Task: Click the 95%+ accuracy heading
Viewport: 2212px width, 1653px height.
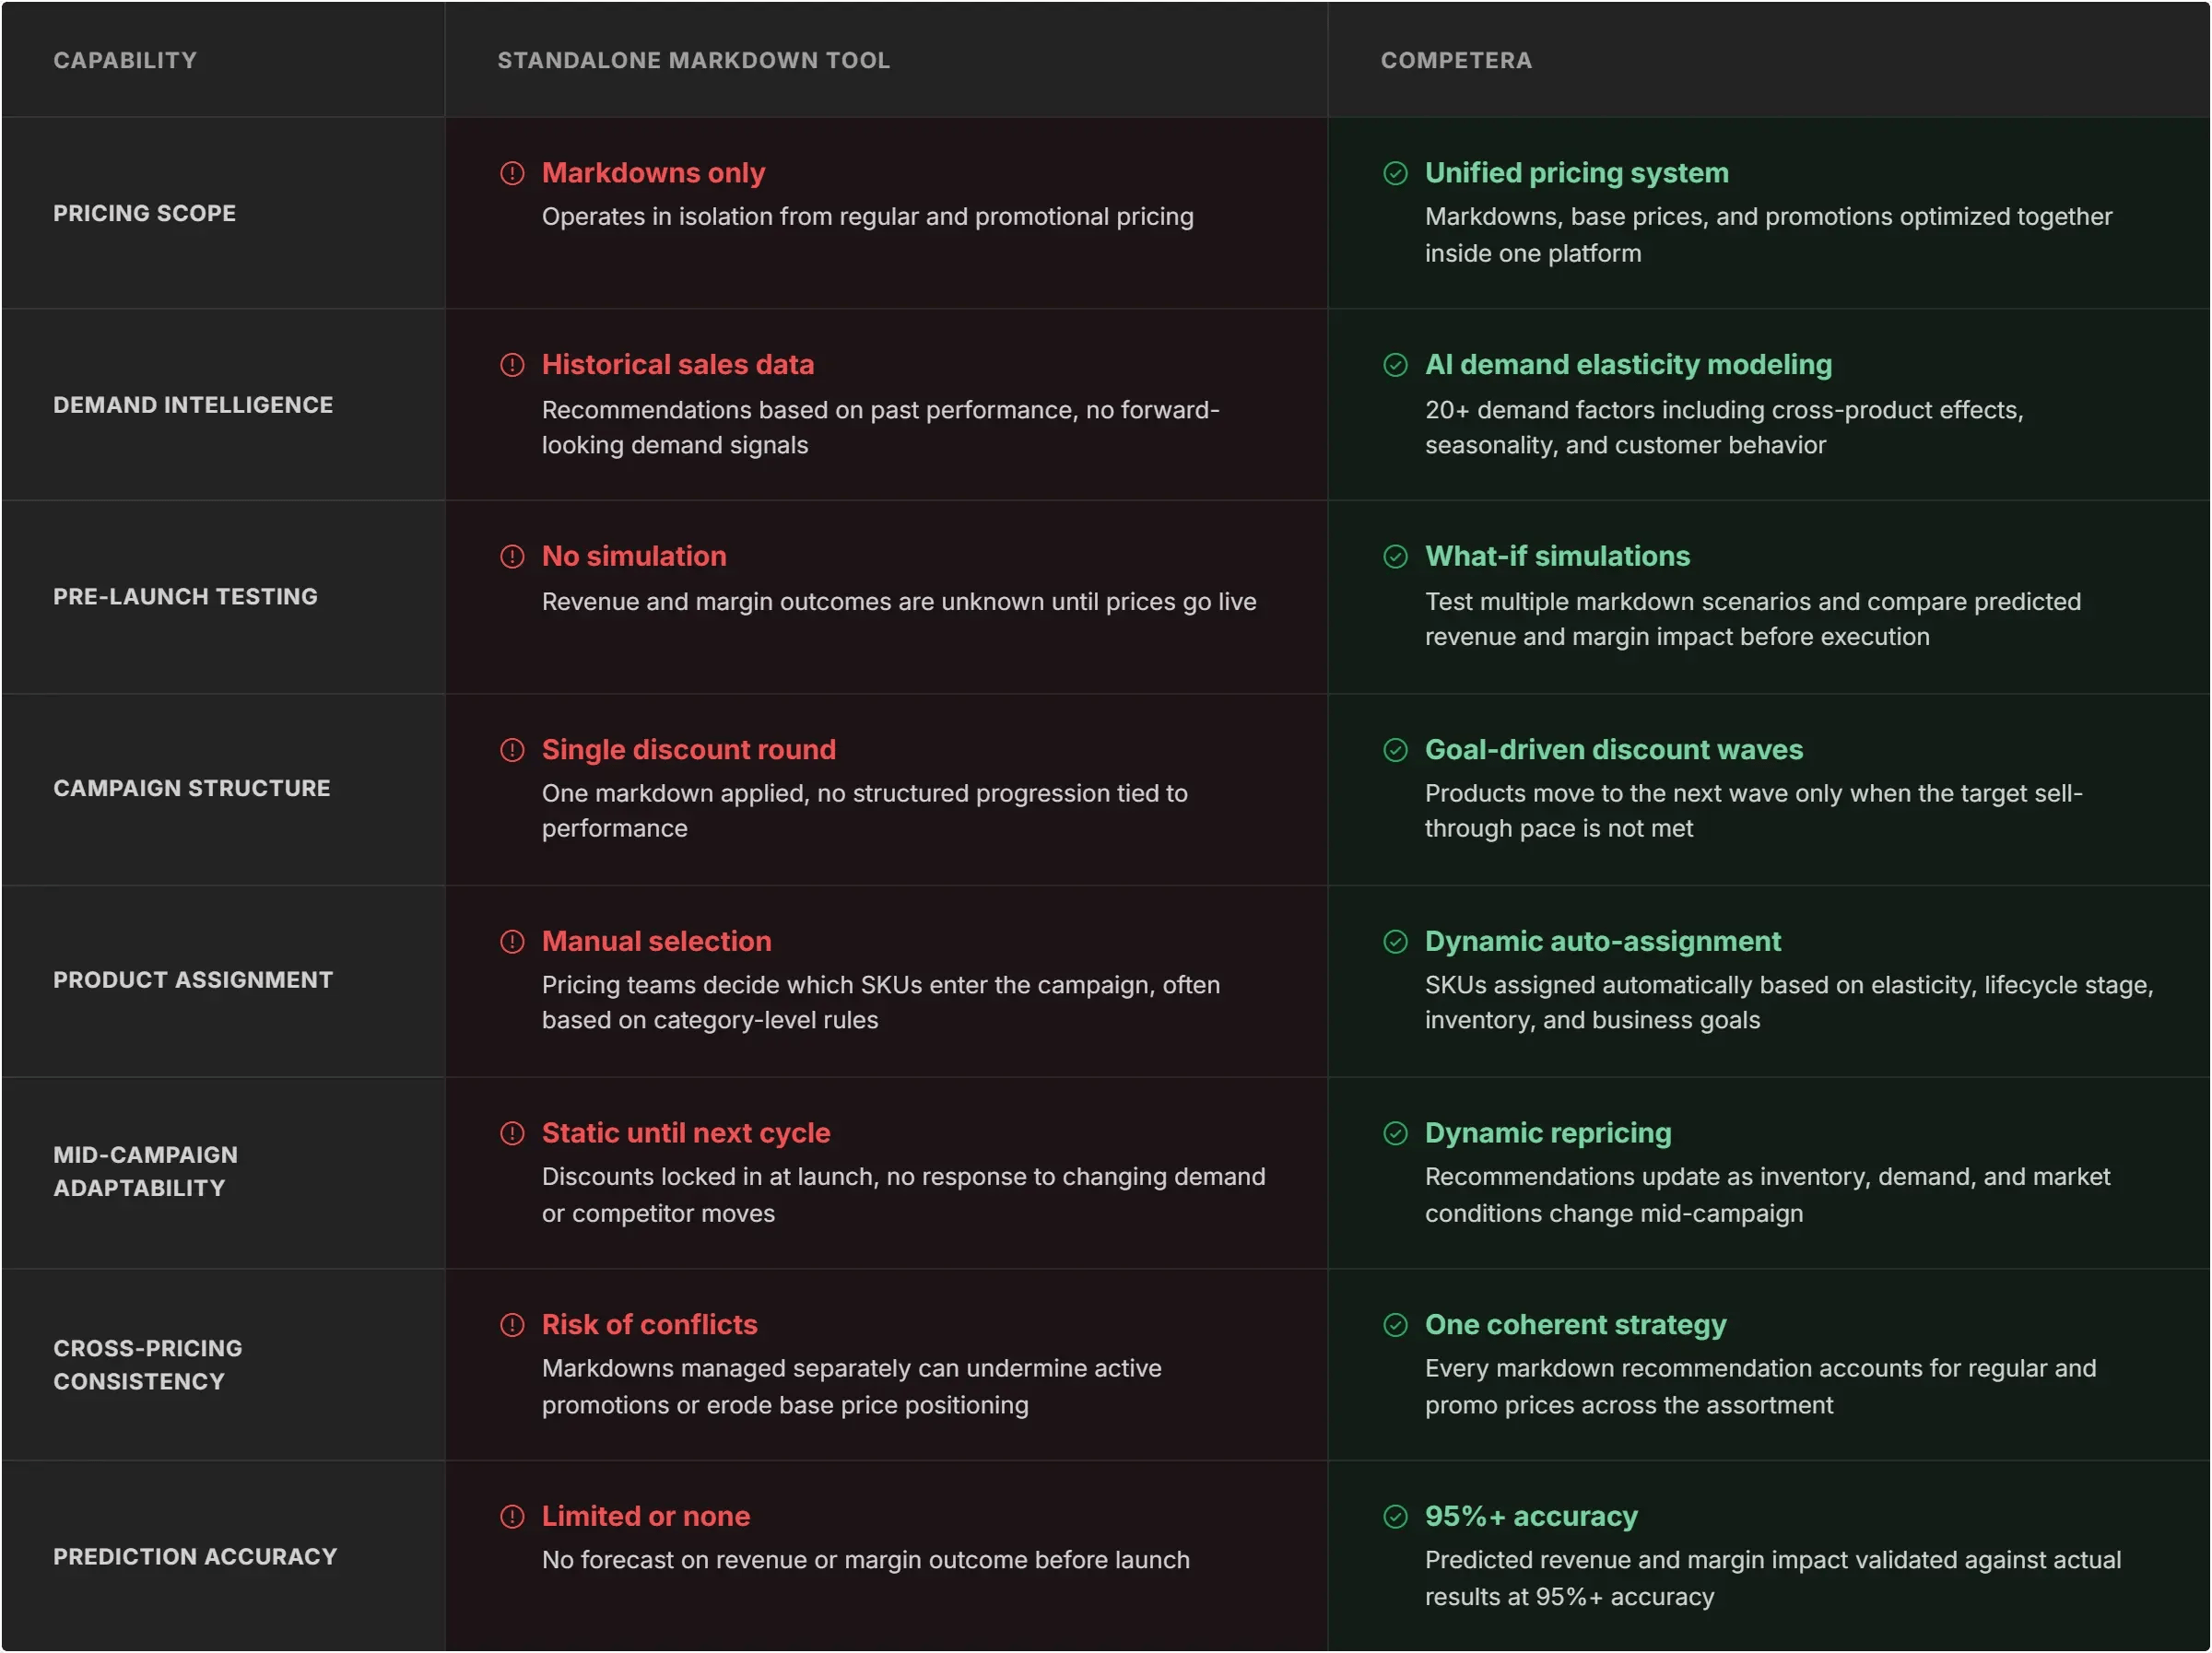Action: point(1531,1517)
